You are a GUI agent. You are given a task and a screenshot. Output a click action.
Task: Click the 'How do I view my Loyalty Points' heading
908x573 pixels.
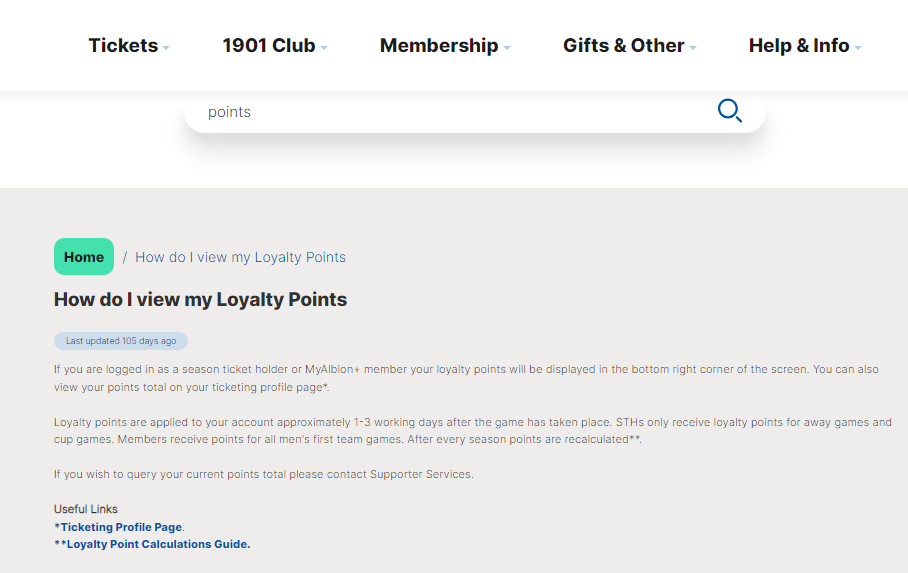200,300
